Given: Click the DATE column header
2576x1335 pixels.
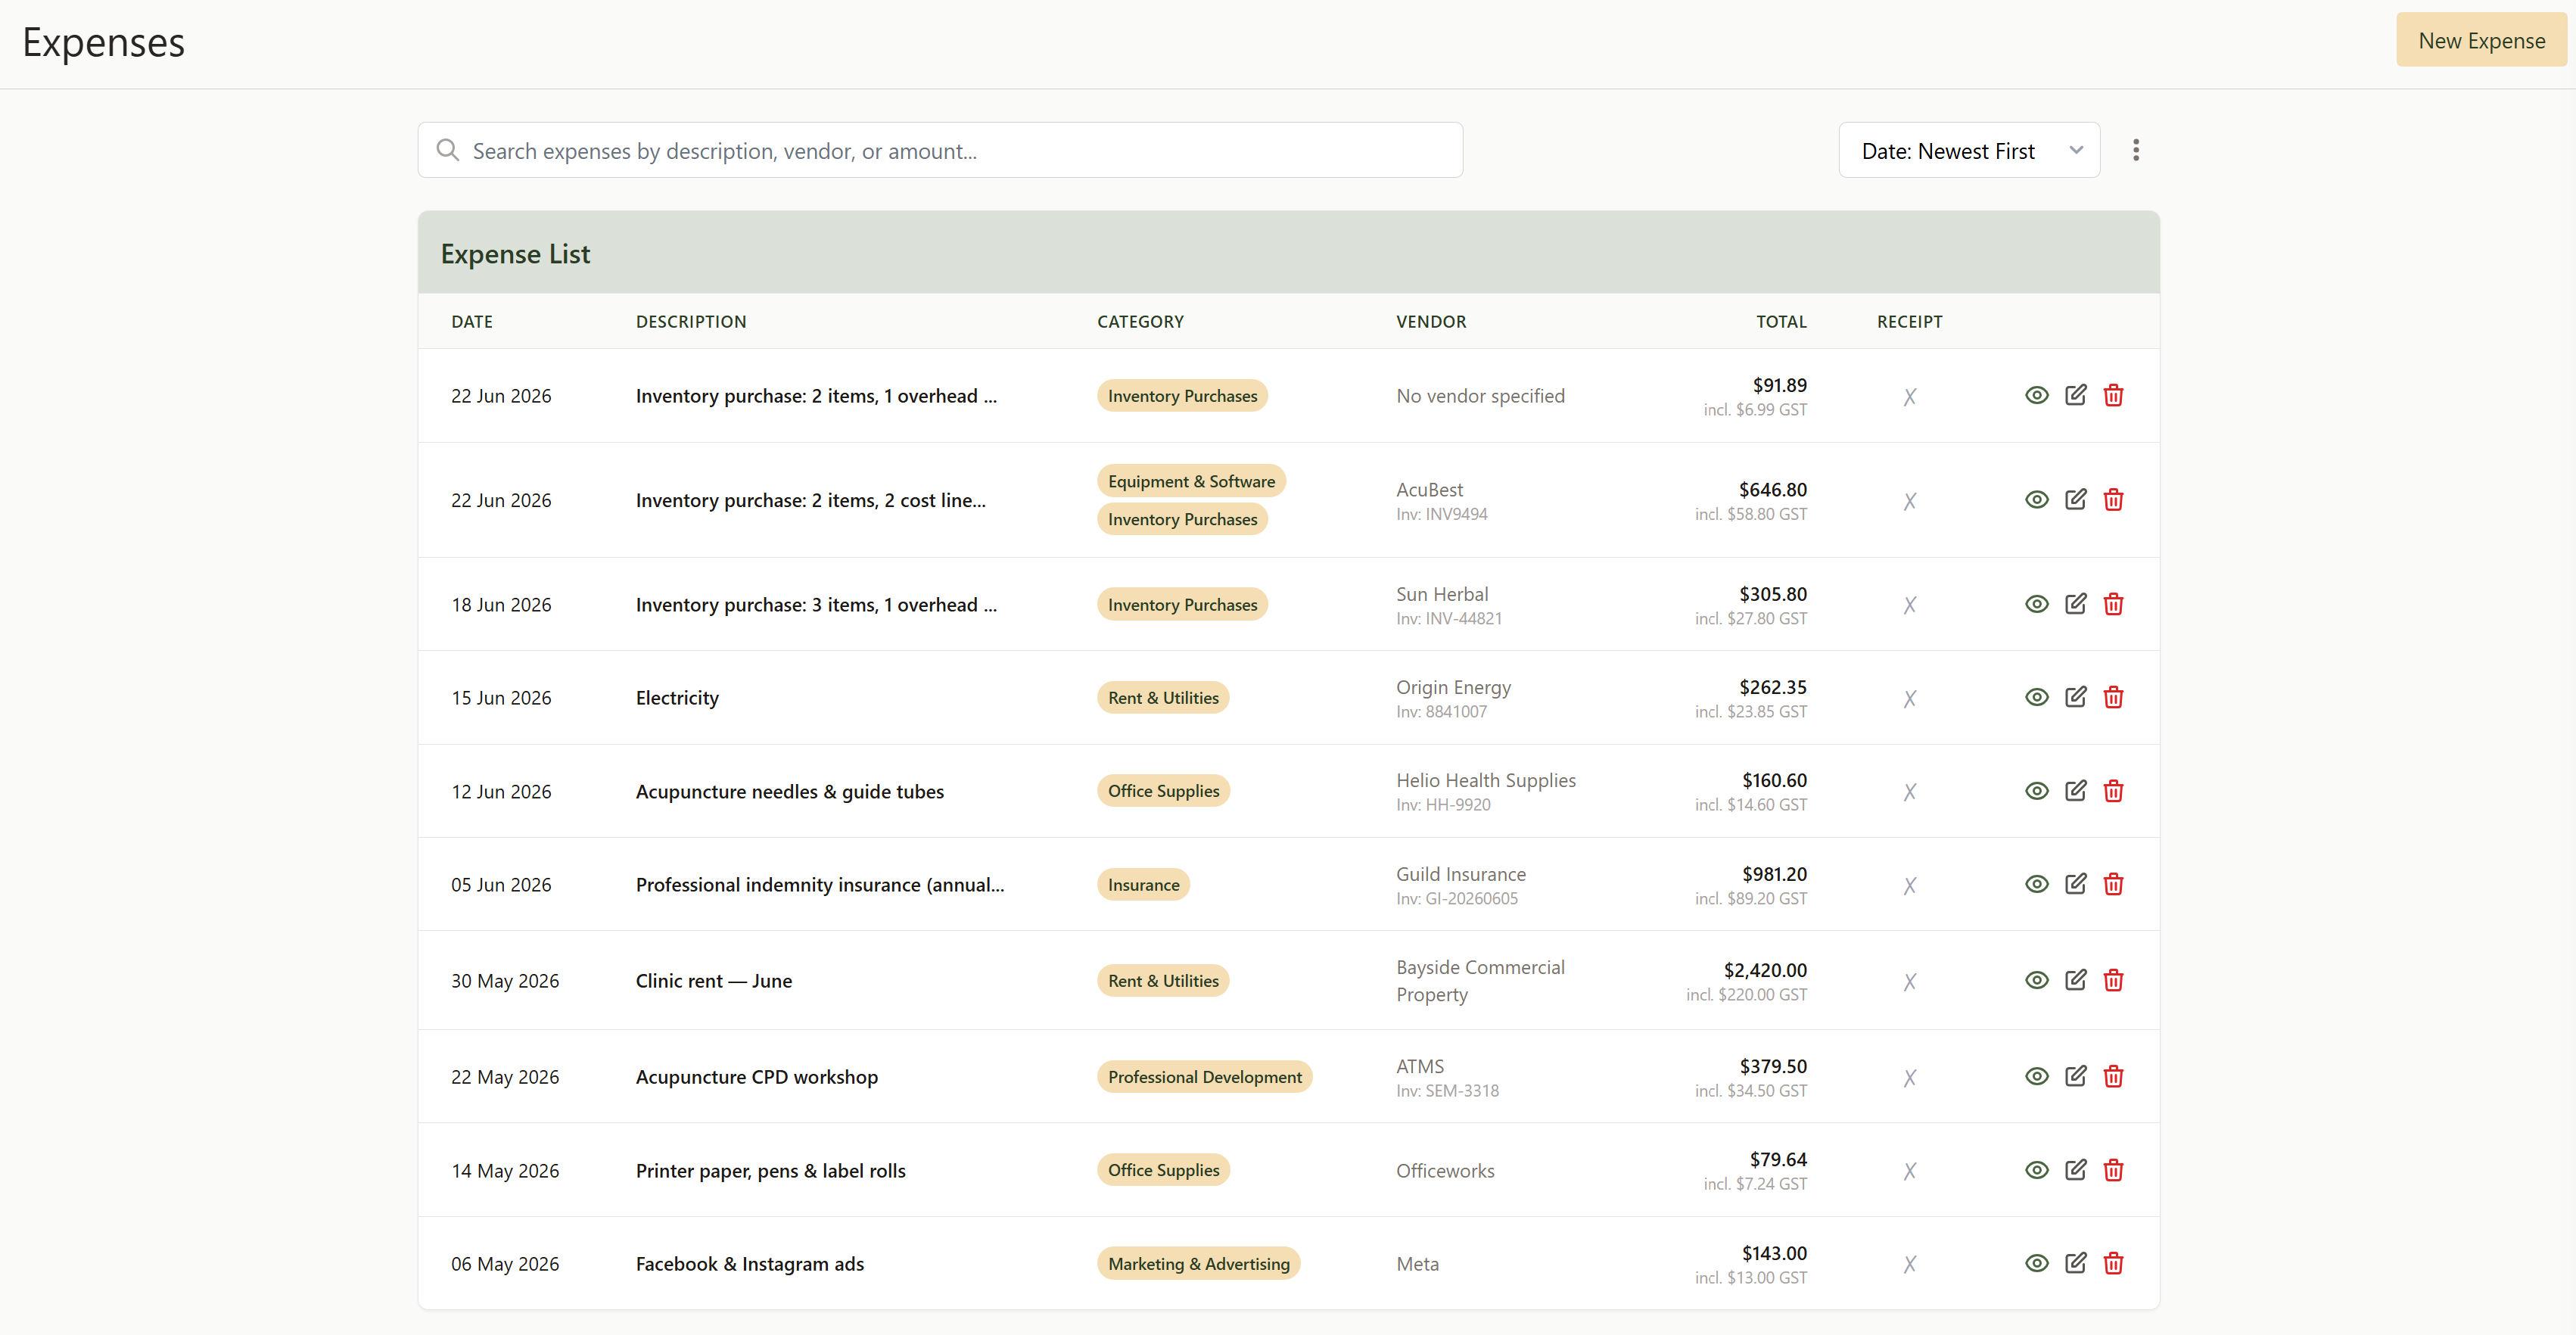Looking at the screenshot, I should point(472,321).
